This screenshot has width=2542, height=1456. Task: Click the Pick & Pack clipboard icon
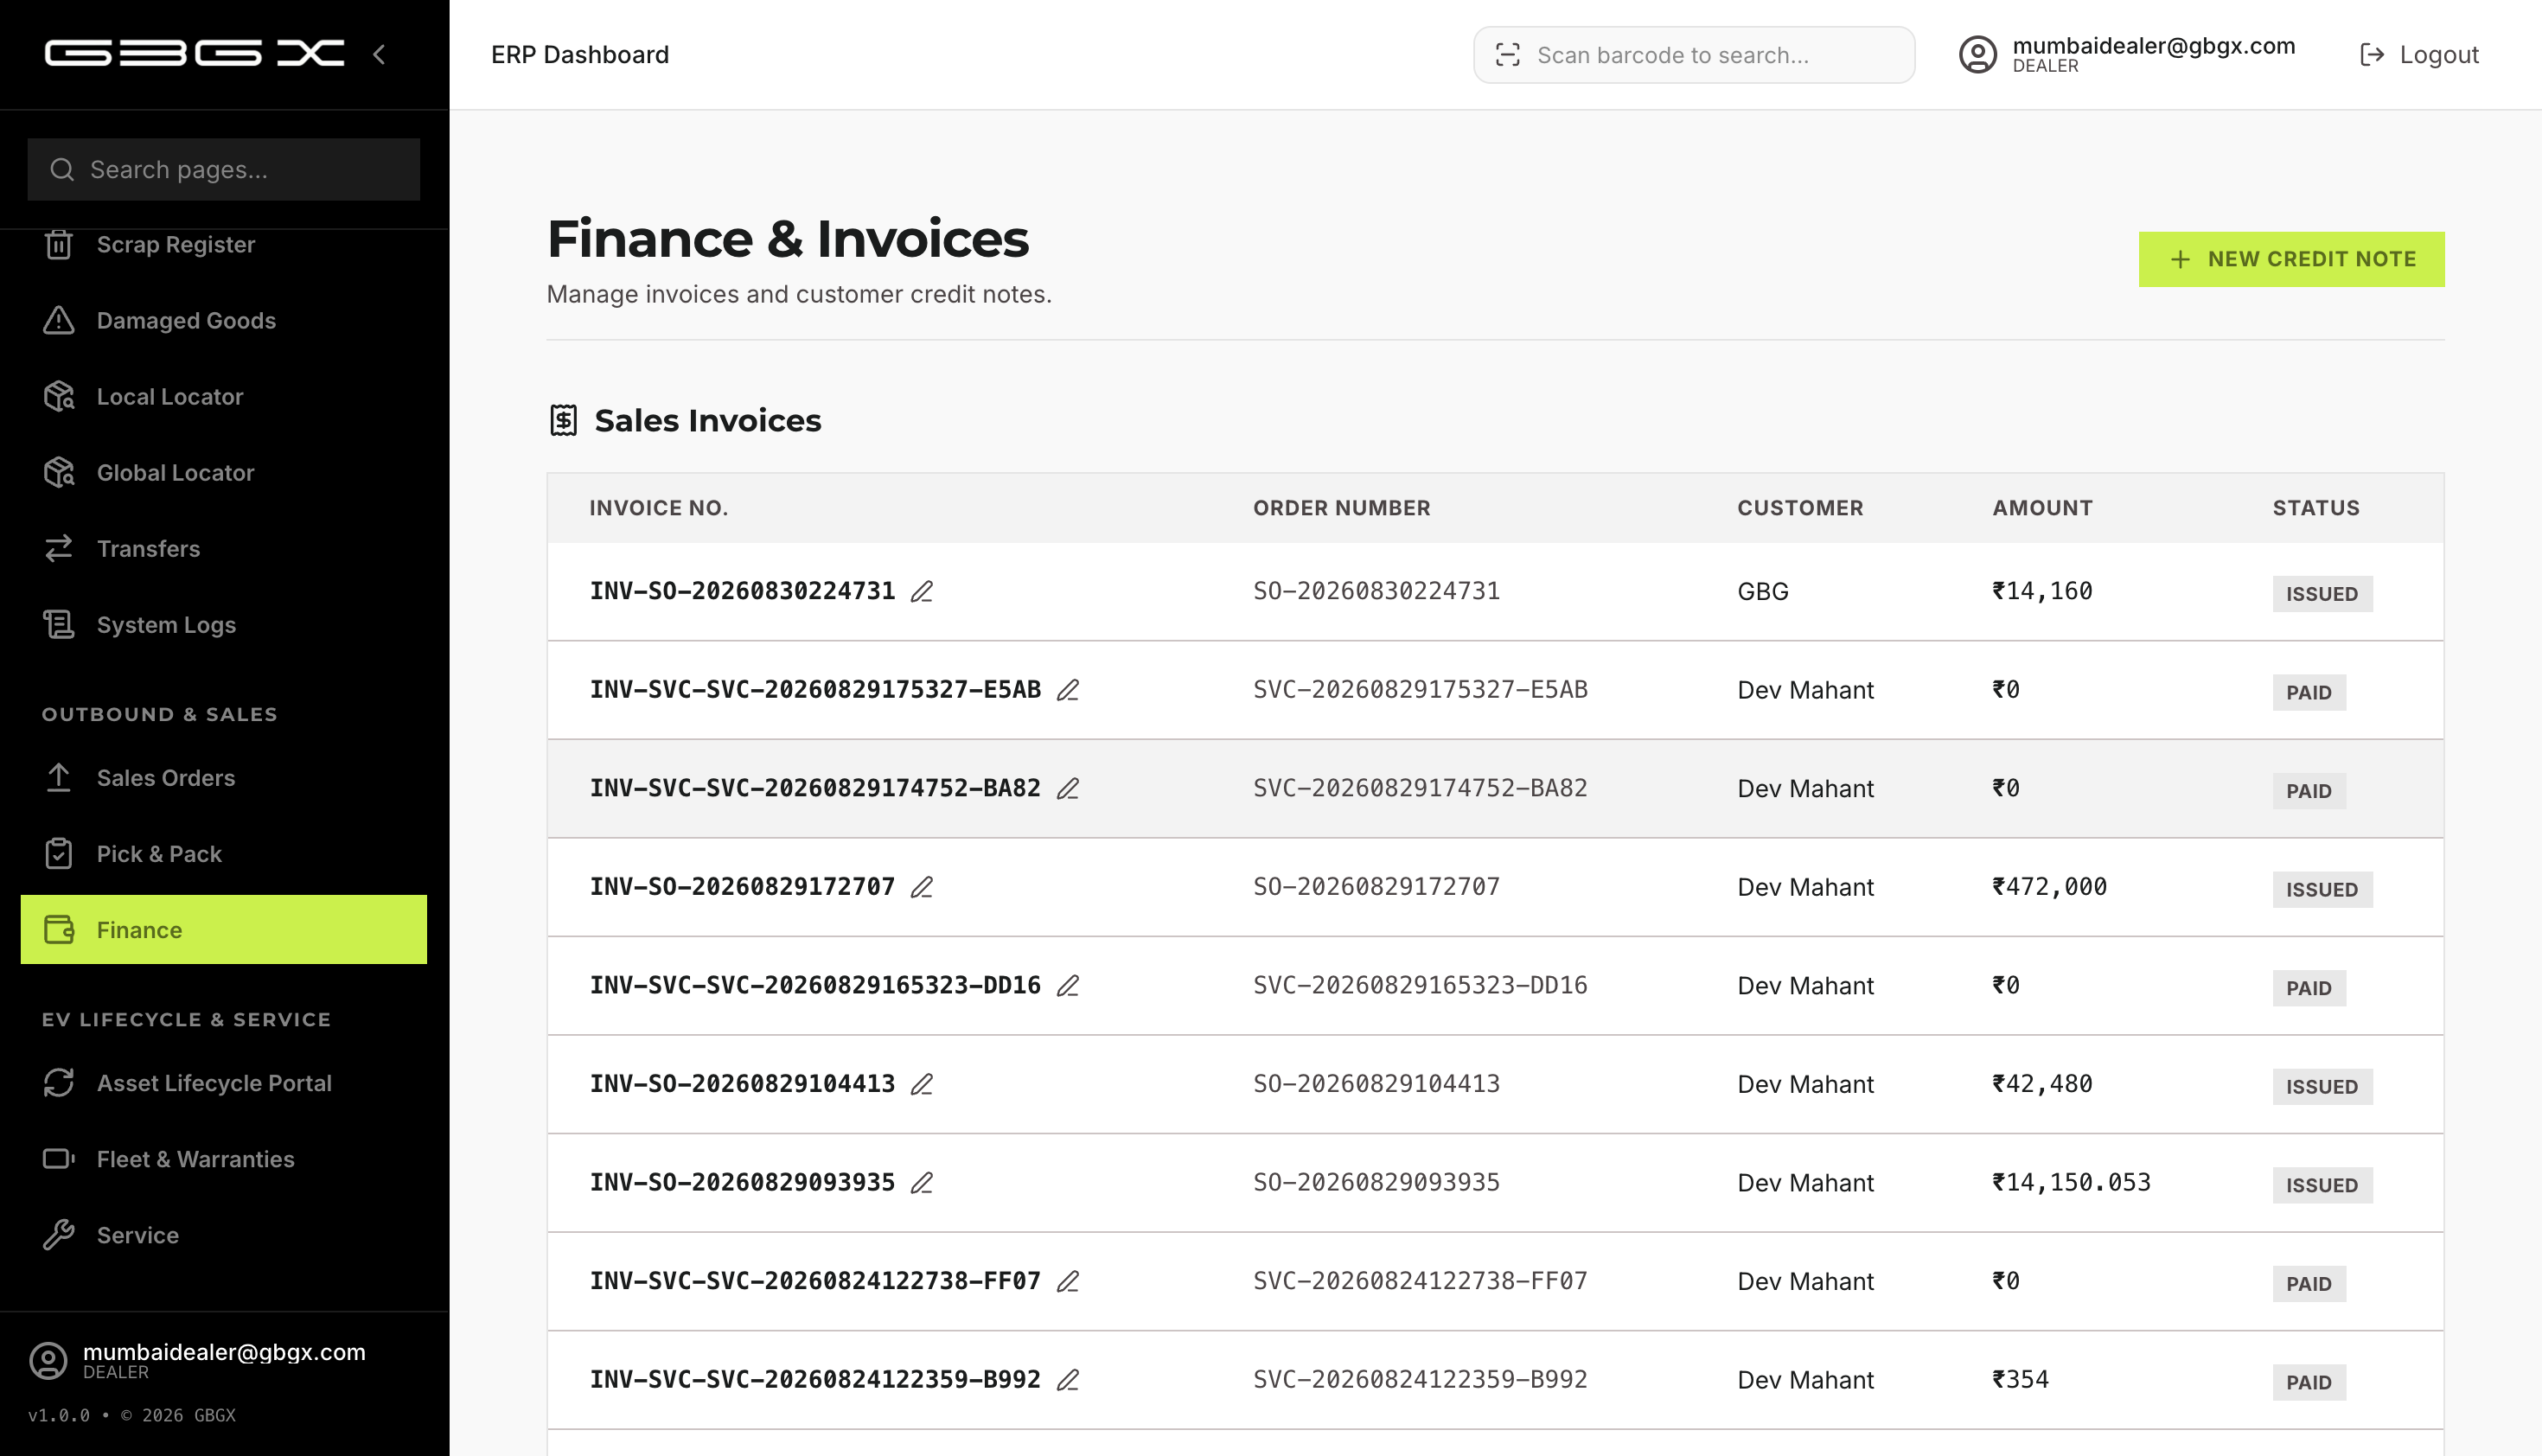pos(59,853)
